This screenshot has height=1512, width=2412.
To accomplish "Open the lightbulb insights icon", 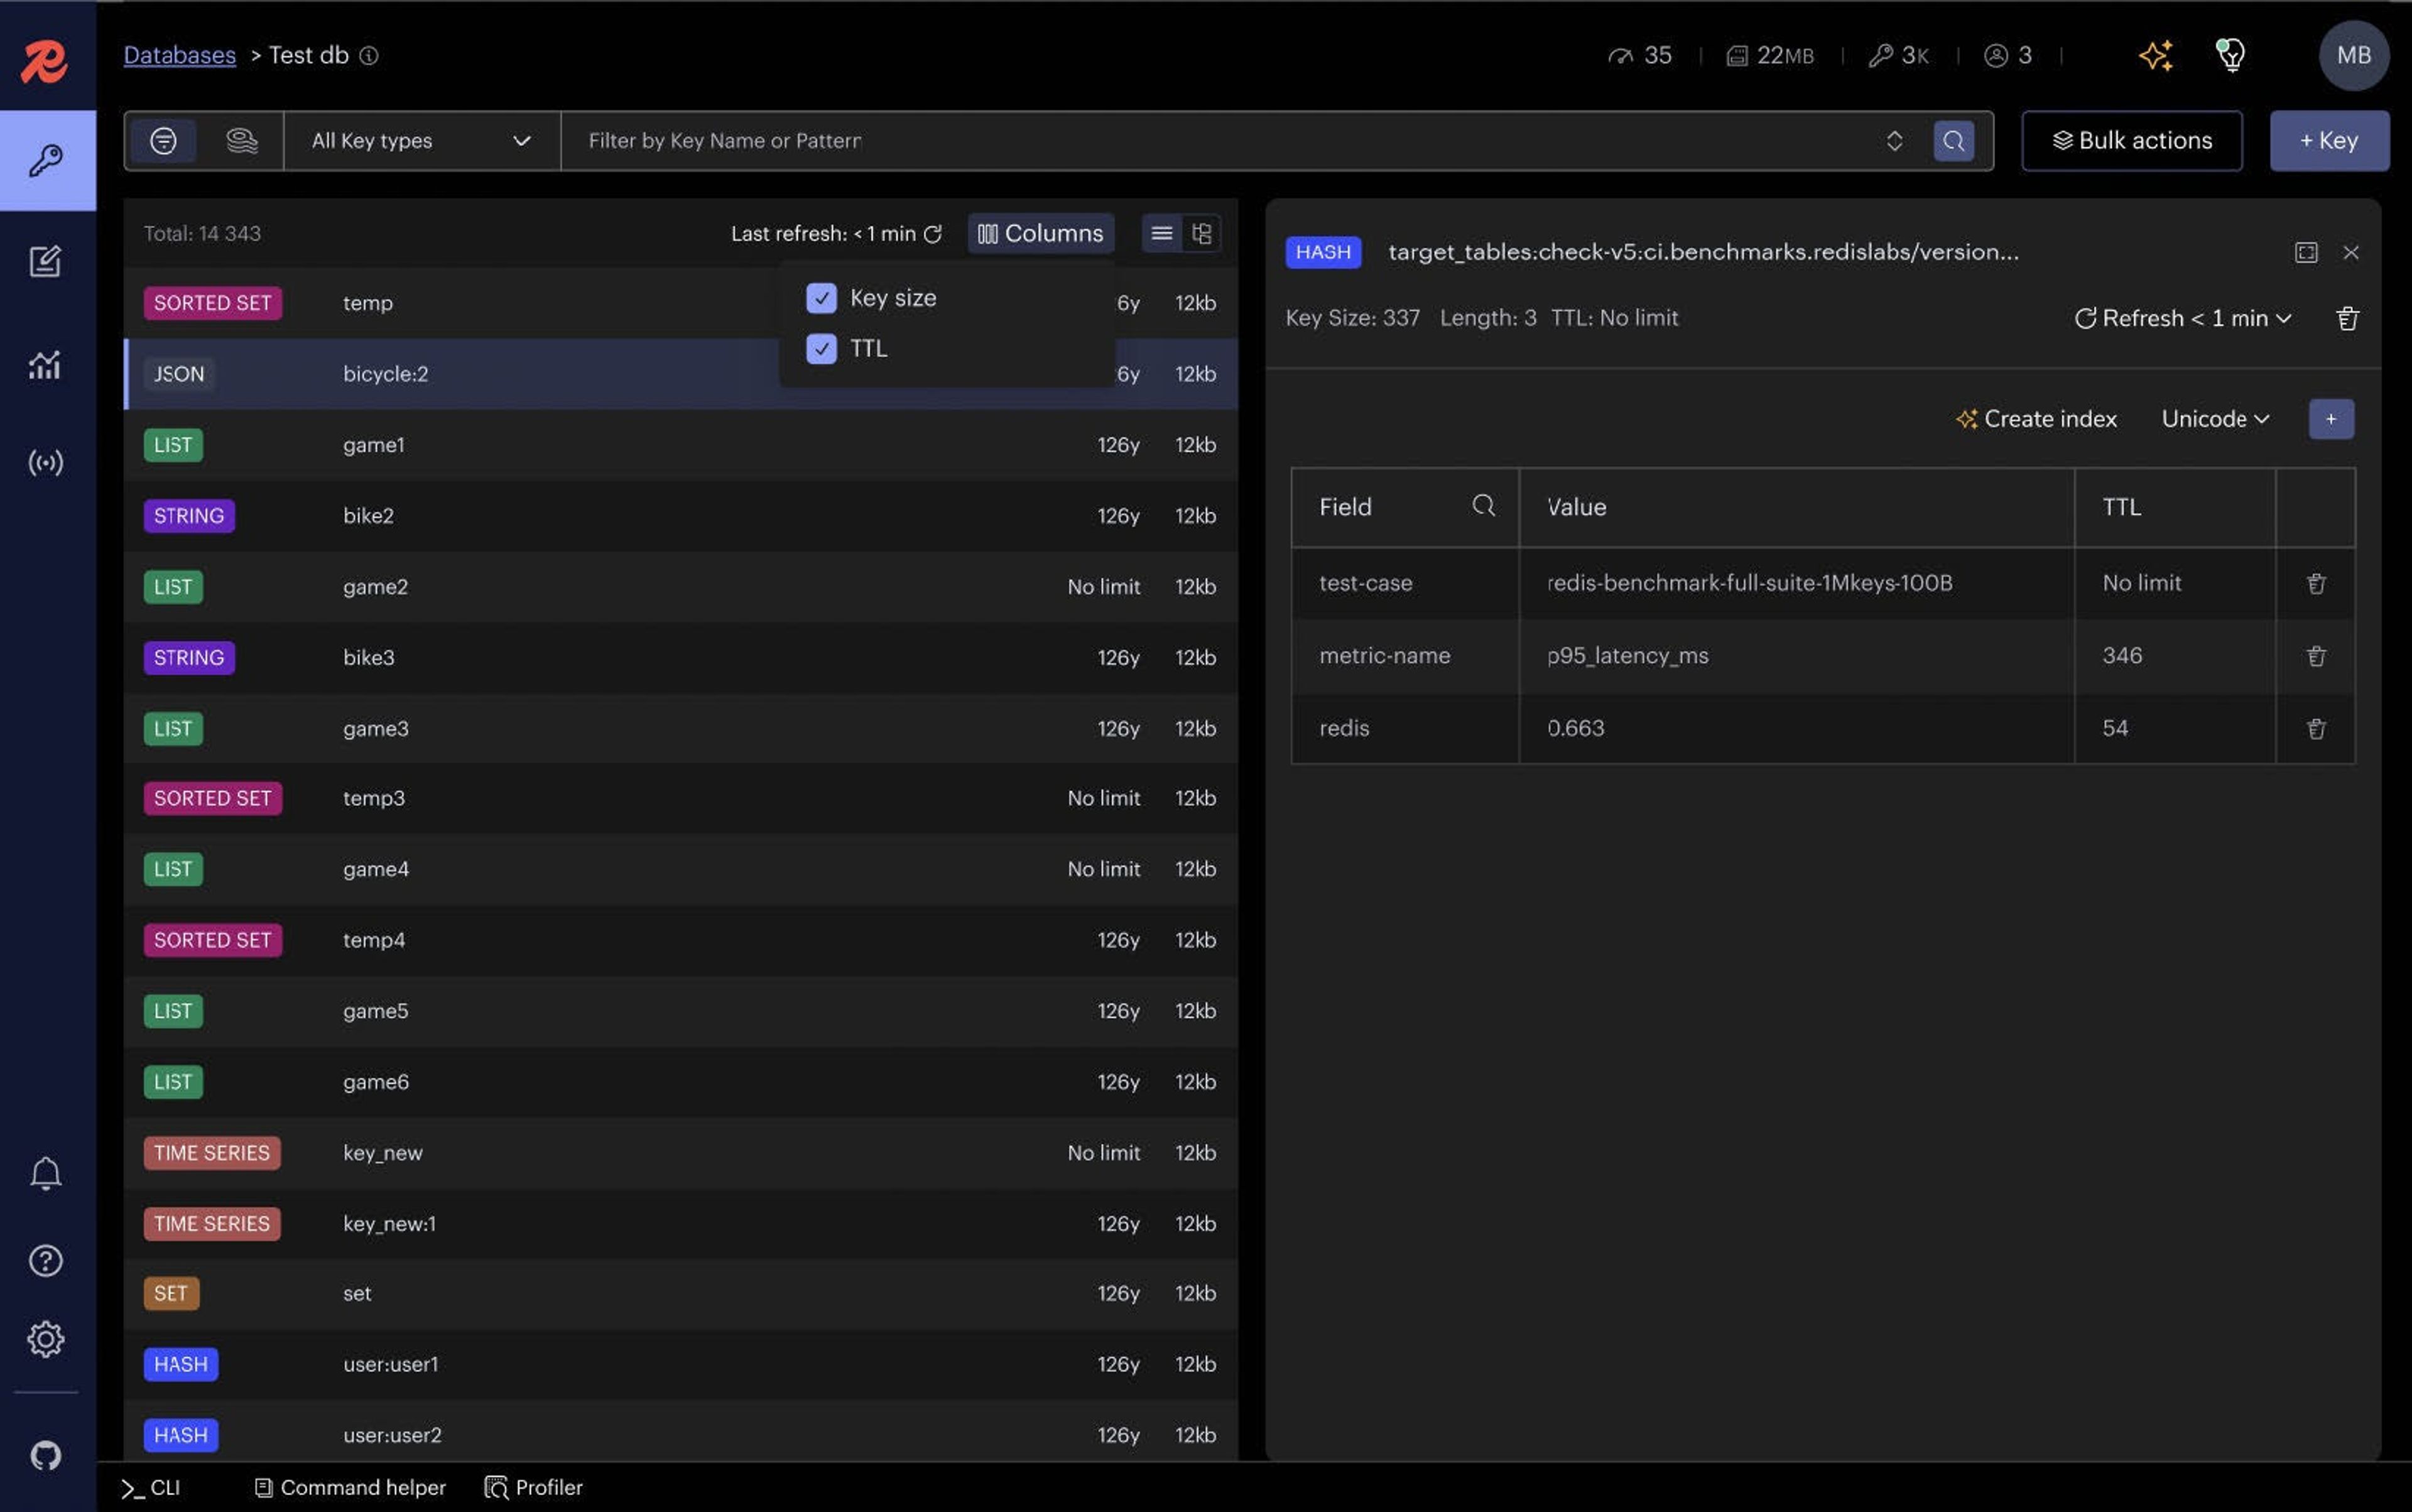I will click(2231, 55).
